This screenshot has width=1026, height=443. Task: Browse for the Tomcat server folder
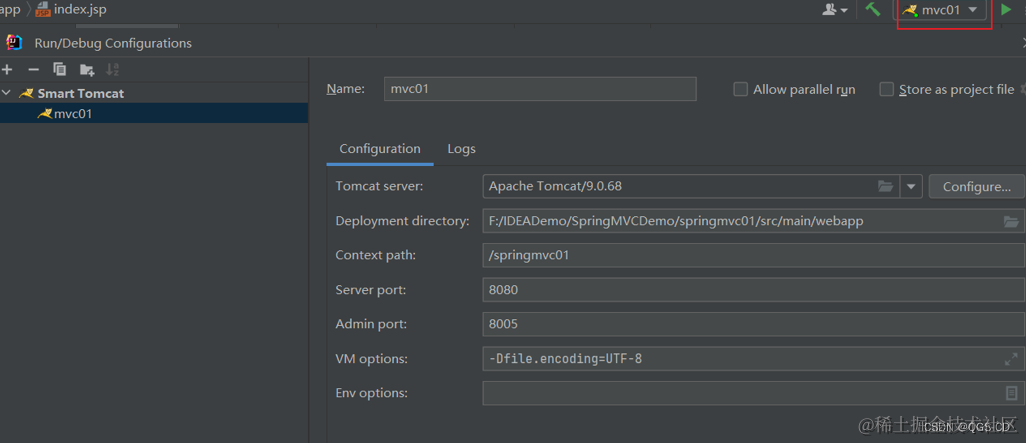[x=885, y=186]
